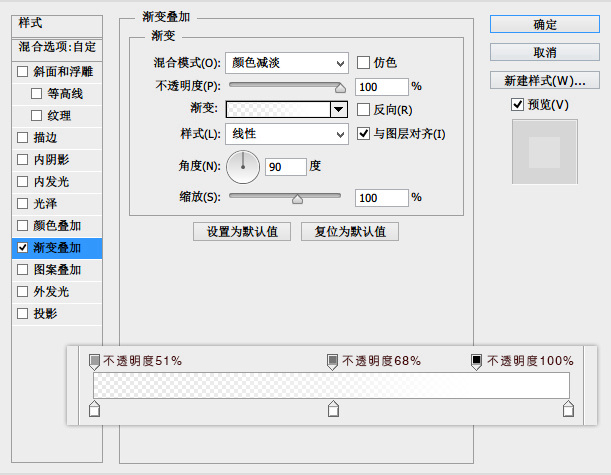The height and width of the screenshot is (475, 611).
Task: Click the 缩放 percentage input field
Action: point(381,198)
